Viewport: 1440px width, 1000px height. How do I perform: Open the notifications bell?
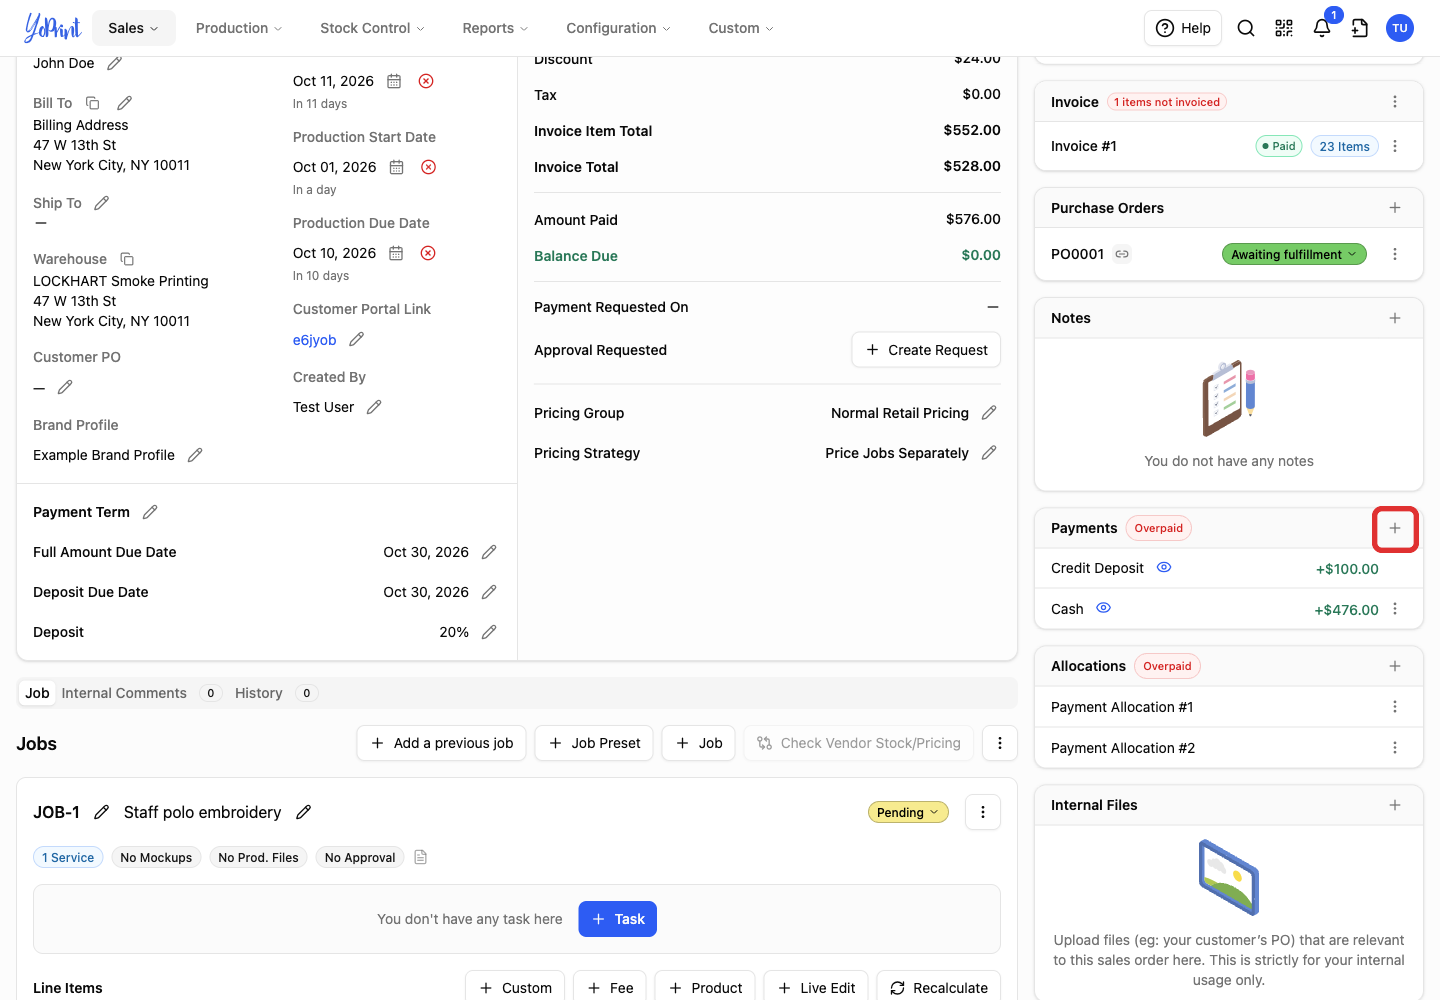pyautogui.click(x=1322, y=28)
